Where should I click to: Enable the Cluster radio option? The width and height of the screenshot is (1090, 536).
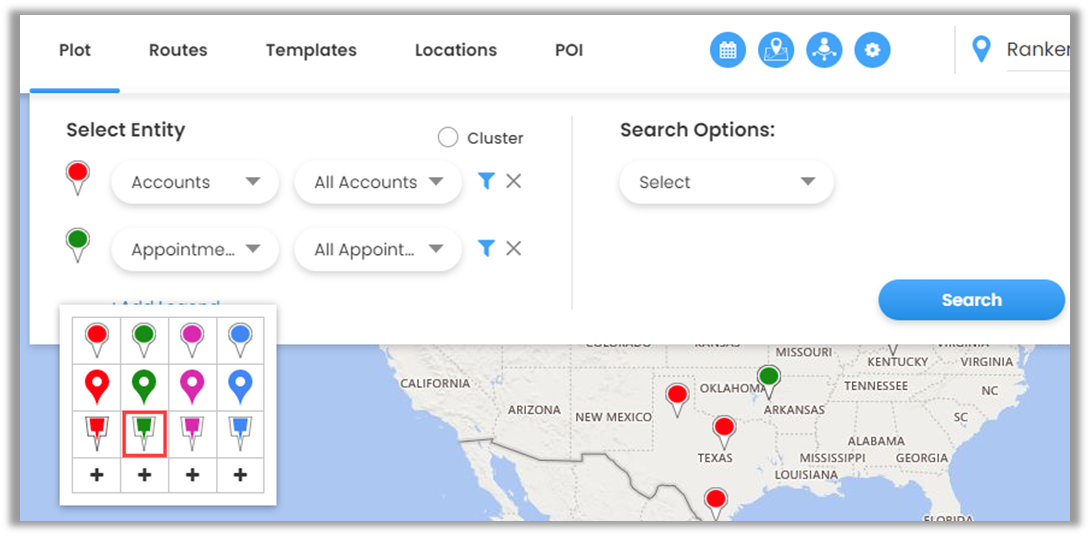(448, 138)
